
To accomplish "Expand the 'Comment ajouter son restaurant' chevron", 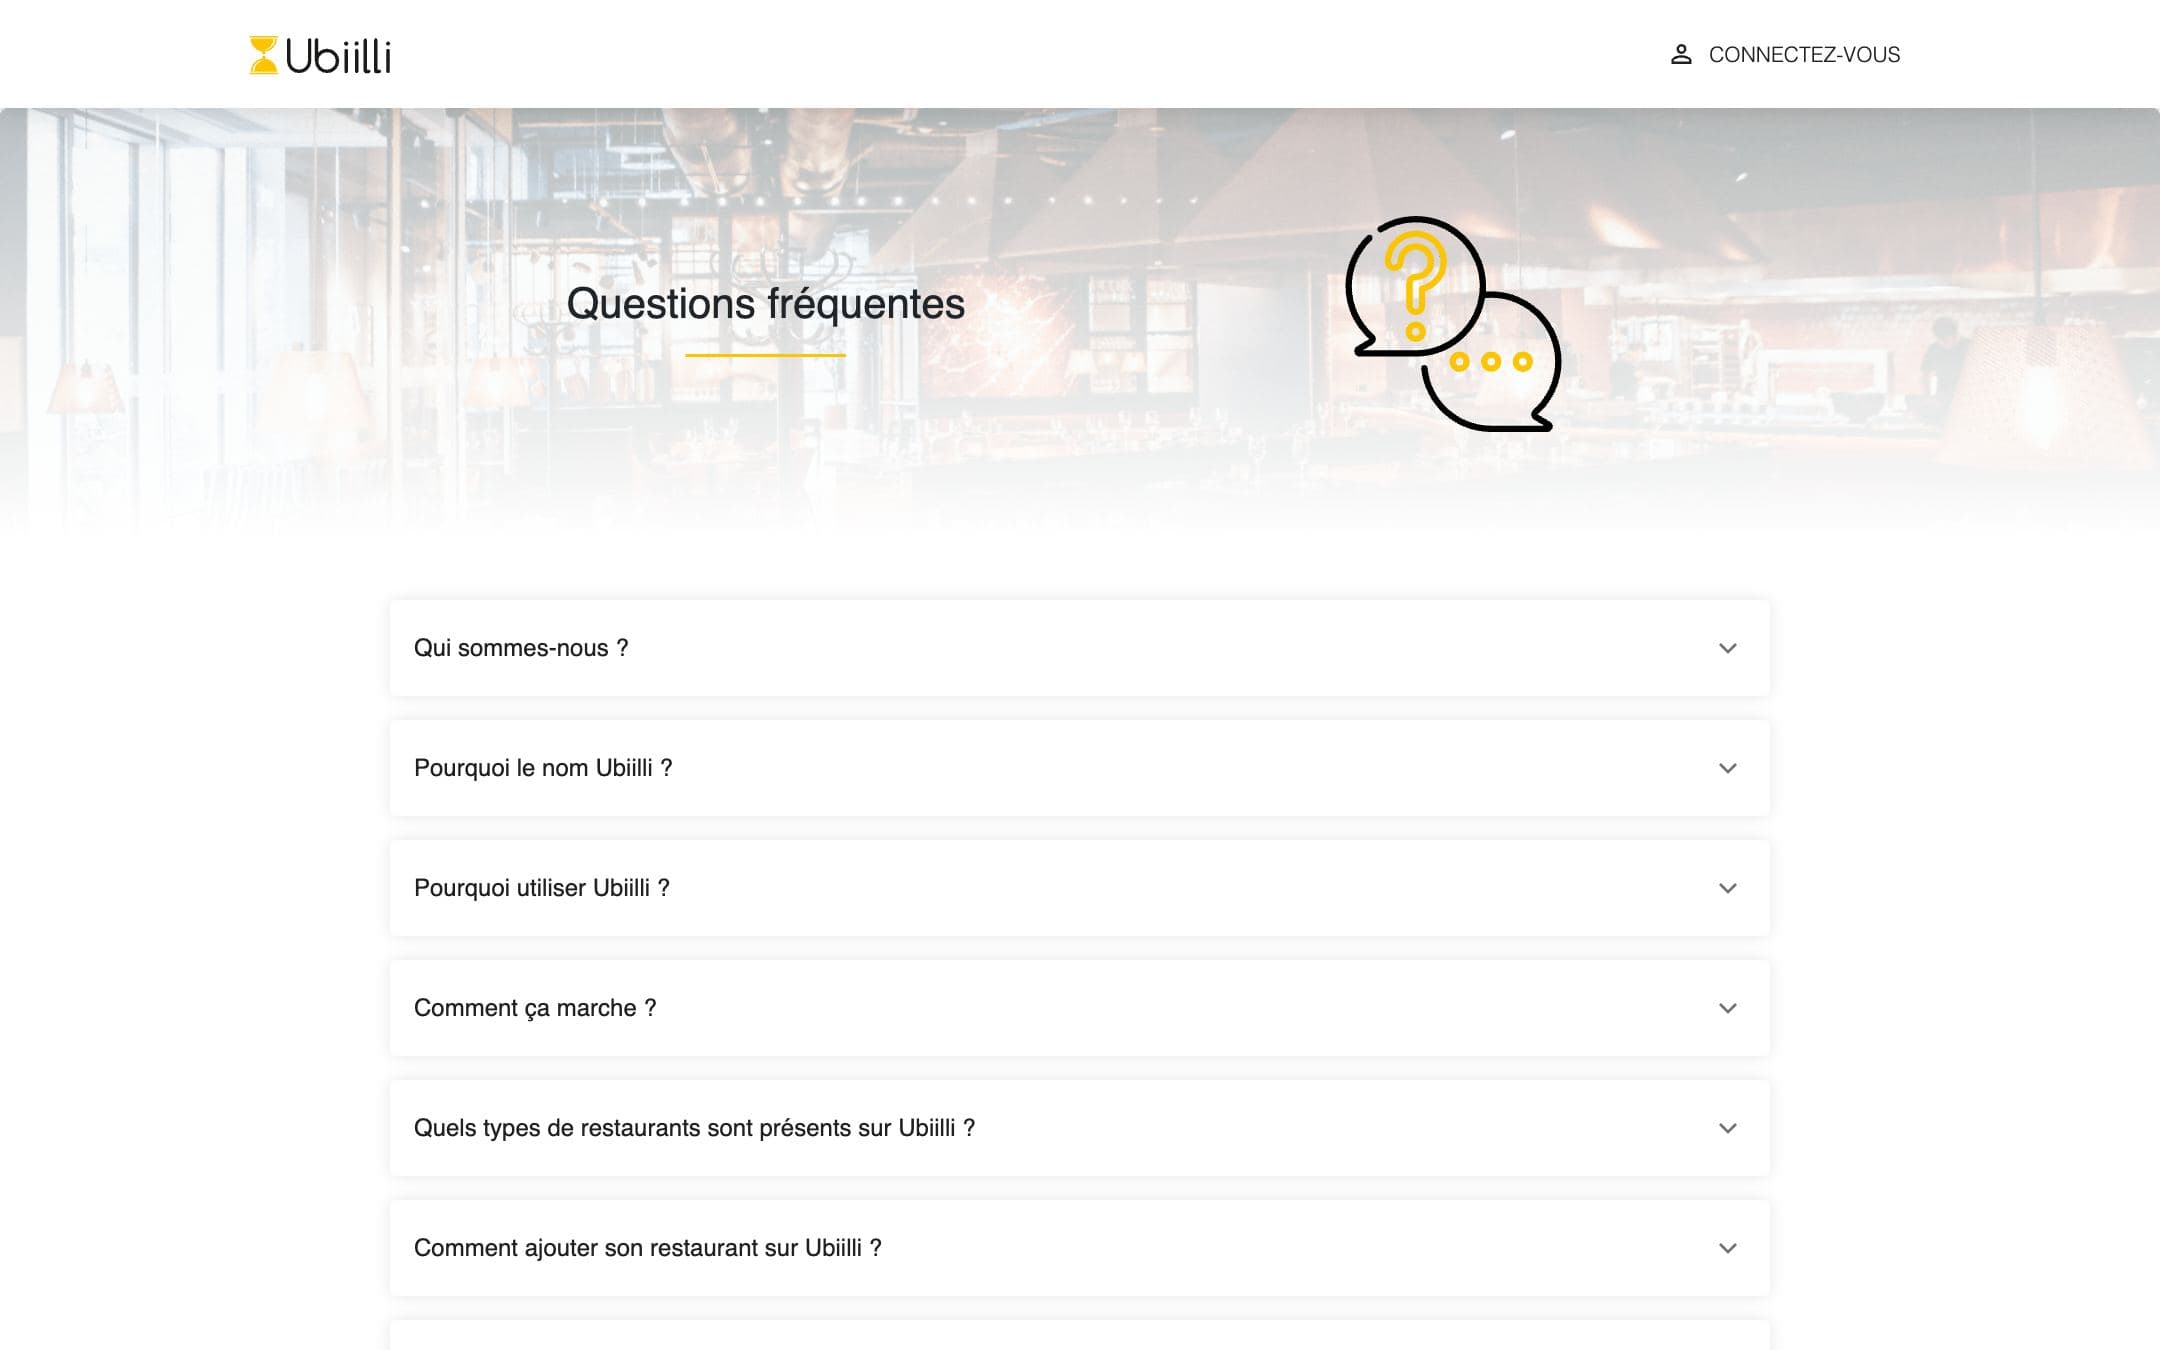I will [x=1727, y=1248].
